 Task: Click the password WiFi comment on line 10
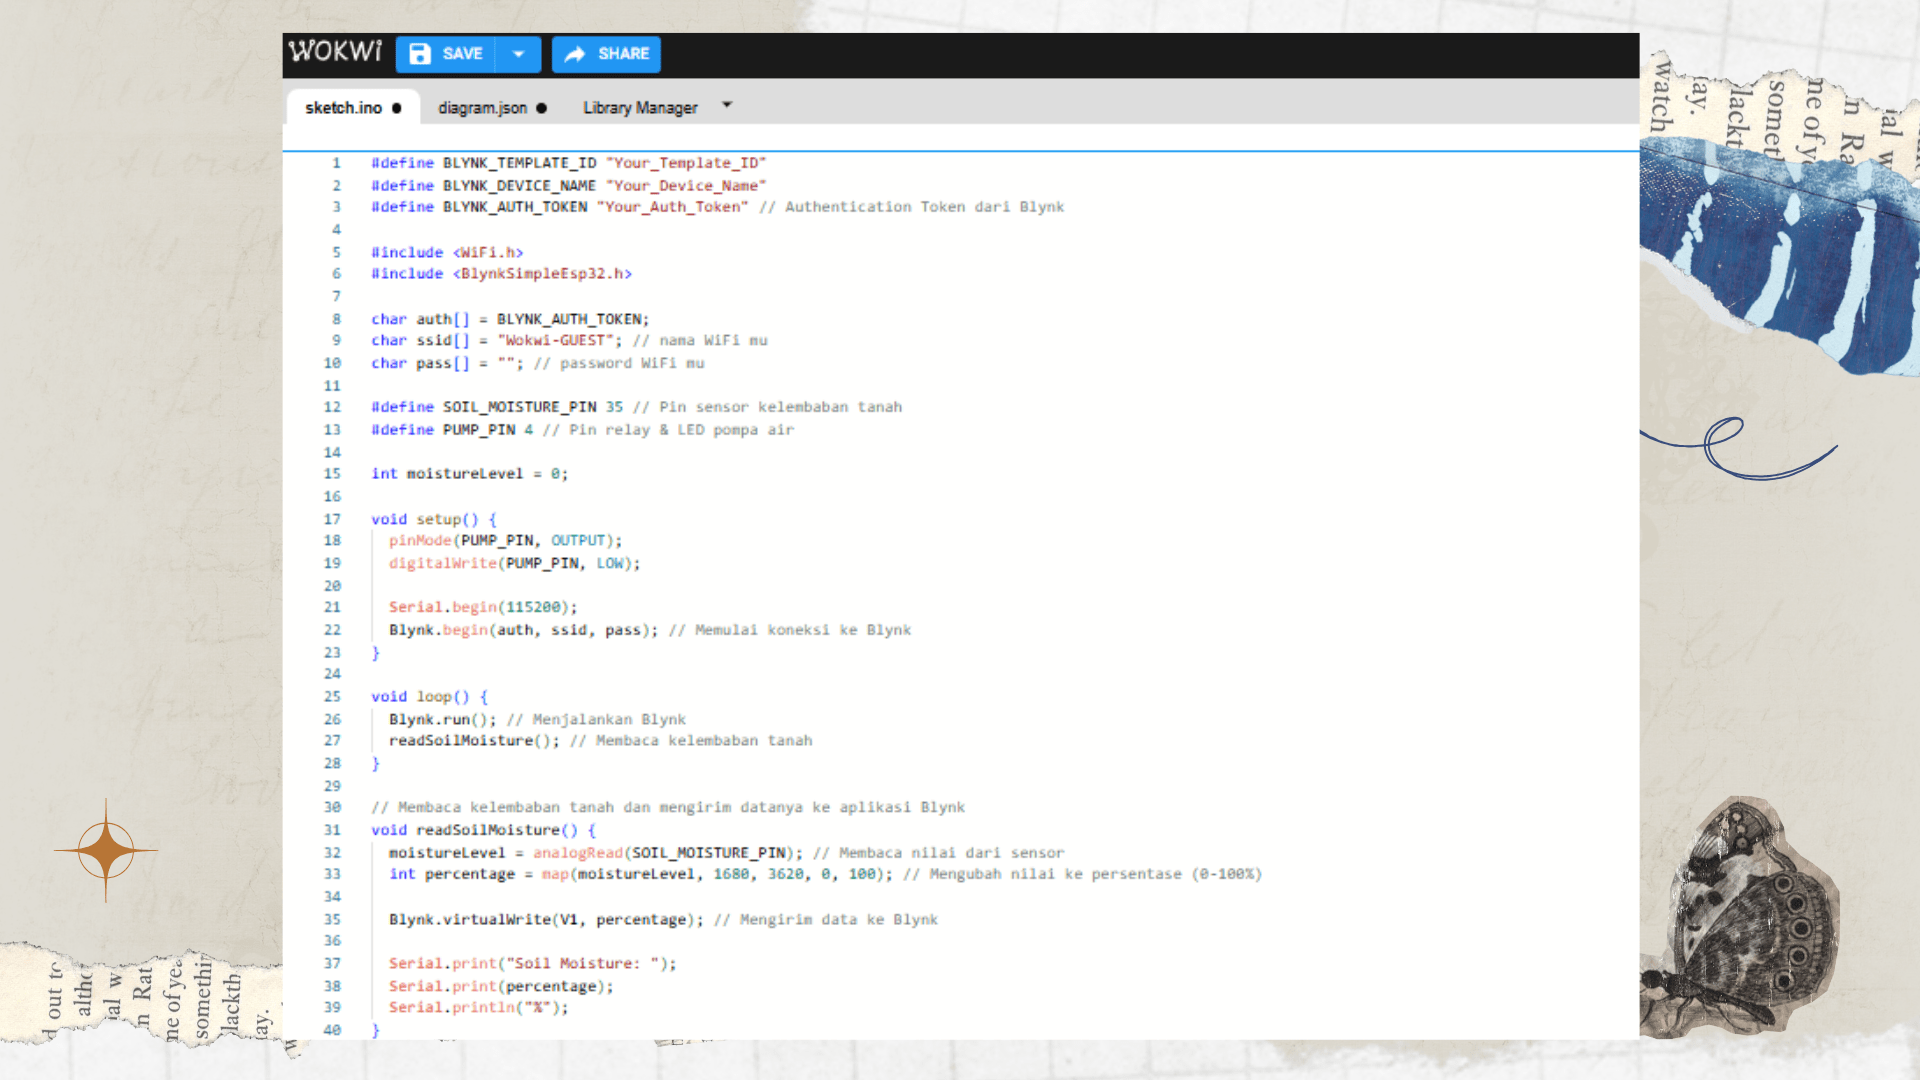point(619,364)
